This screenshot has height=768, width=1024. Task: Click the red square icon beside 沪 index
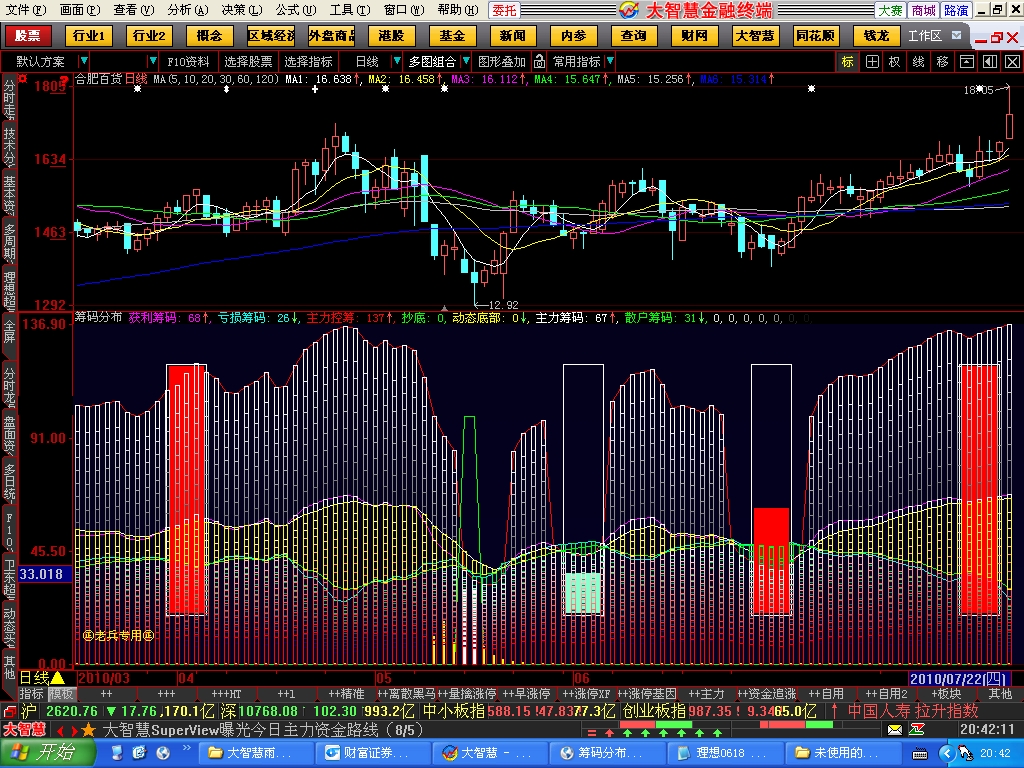[8, 711]
